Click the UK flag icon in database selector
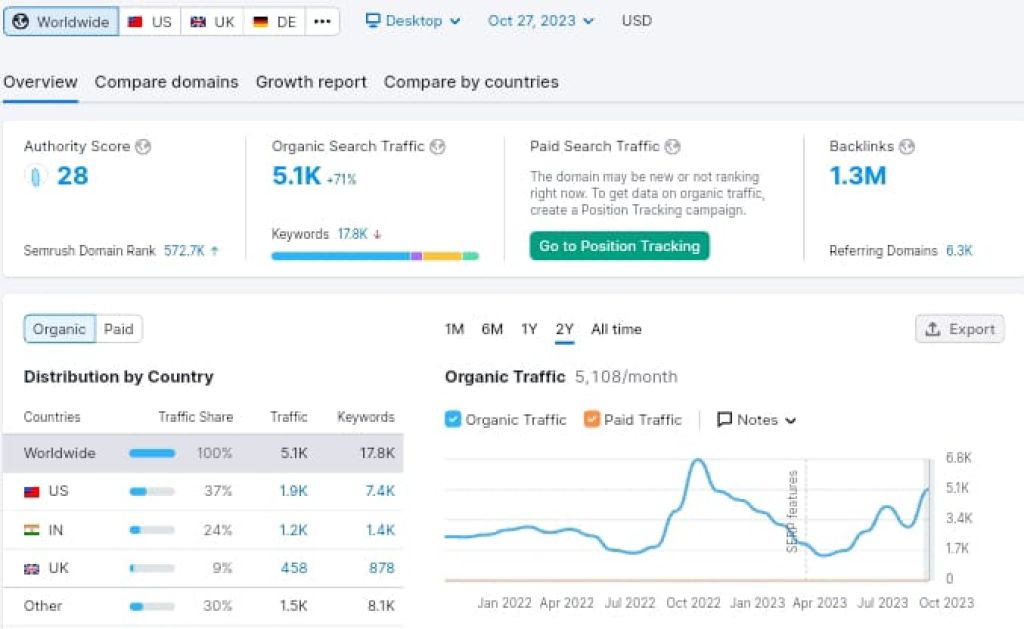 [x=198, y=22]
